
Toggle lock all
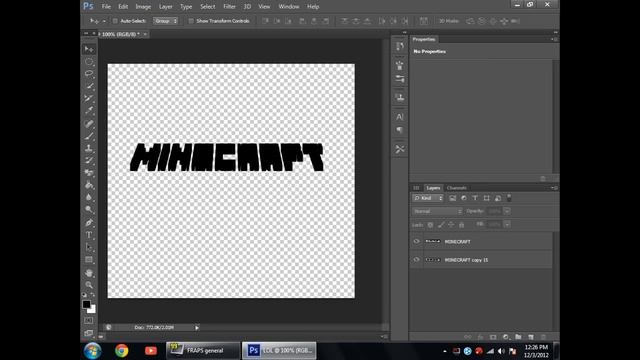pyautogui.click(x=462, y=224)
